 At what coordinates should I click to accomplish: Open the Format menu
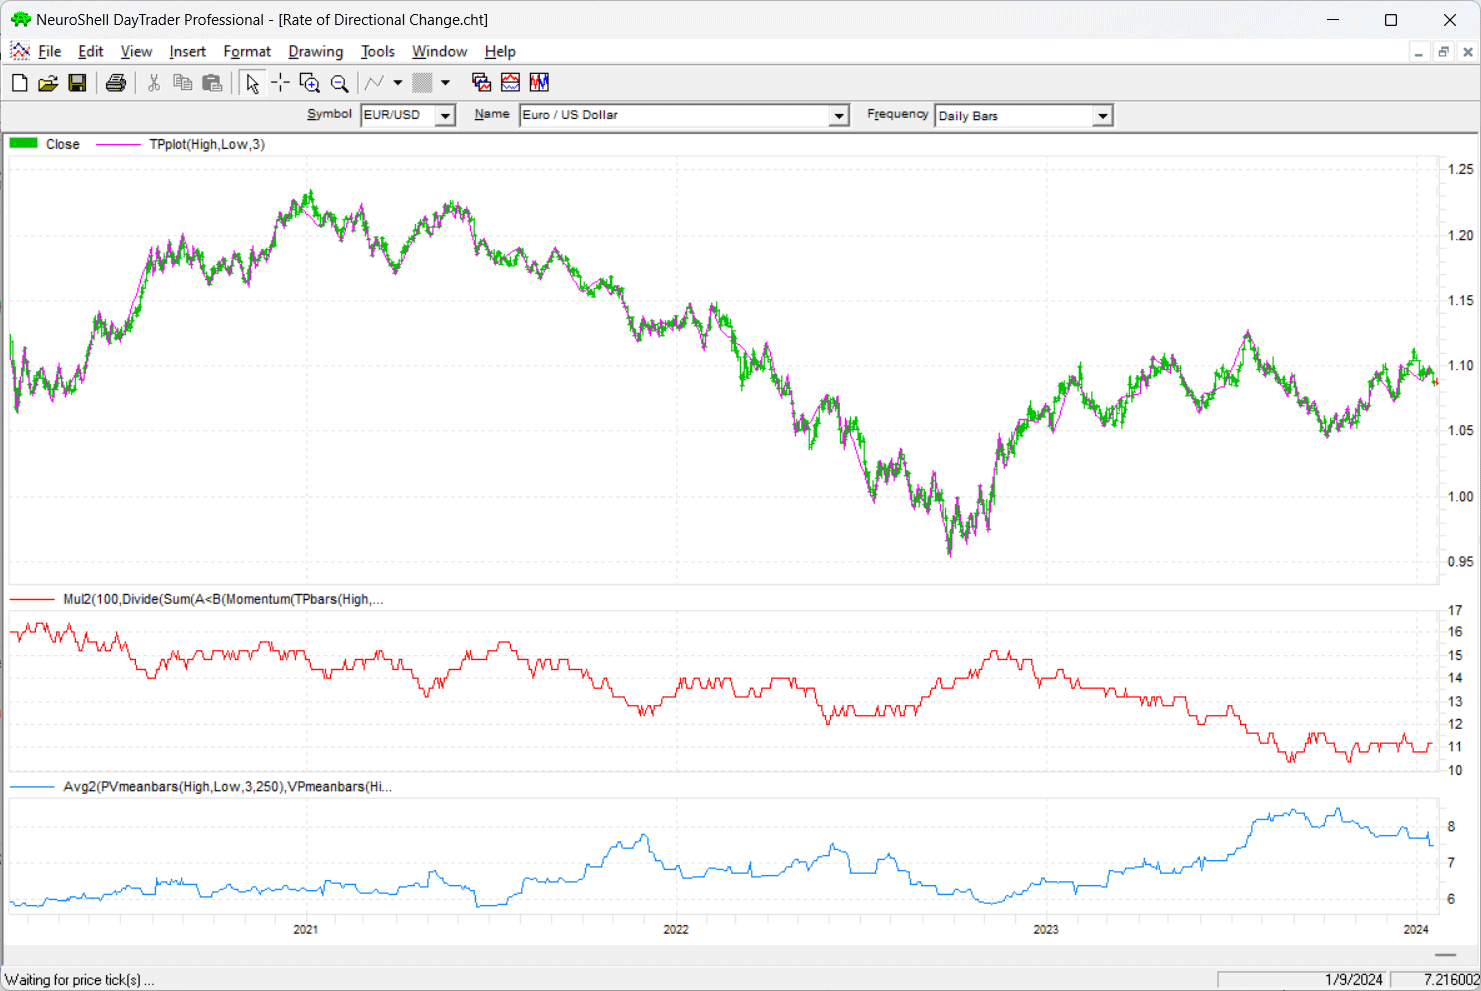(247, 52)
